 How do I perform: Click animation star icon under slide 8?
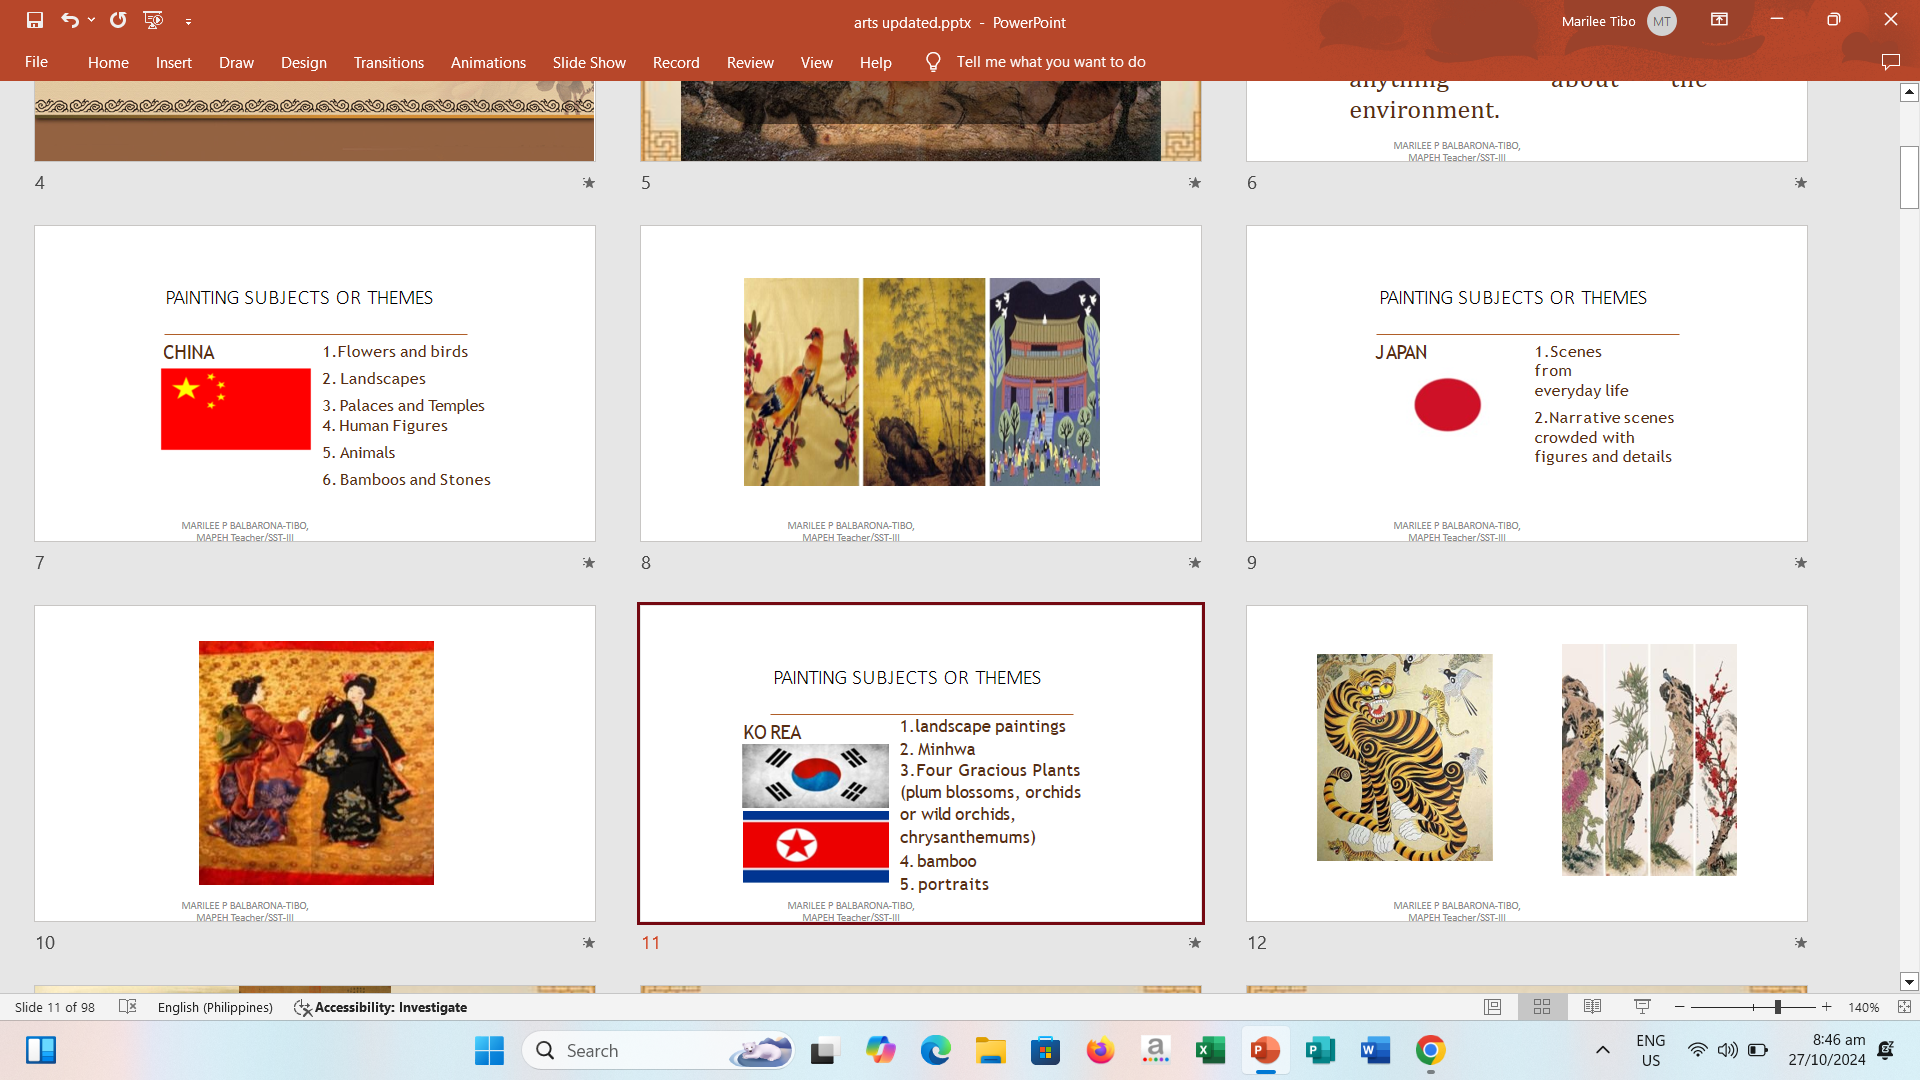coord(1195,563)
